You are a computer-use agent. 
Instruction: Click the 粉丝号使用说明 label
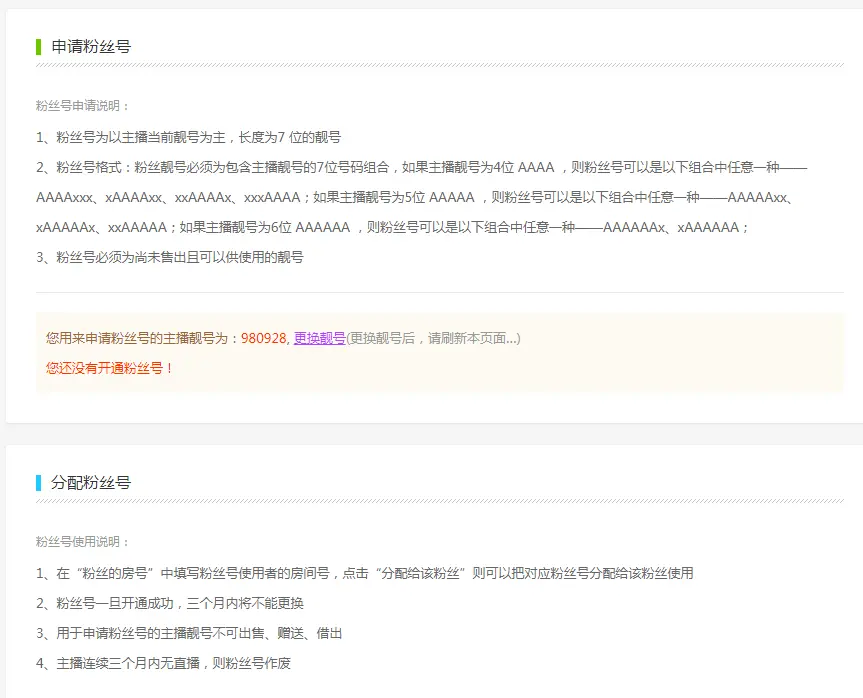point(82,542)
